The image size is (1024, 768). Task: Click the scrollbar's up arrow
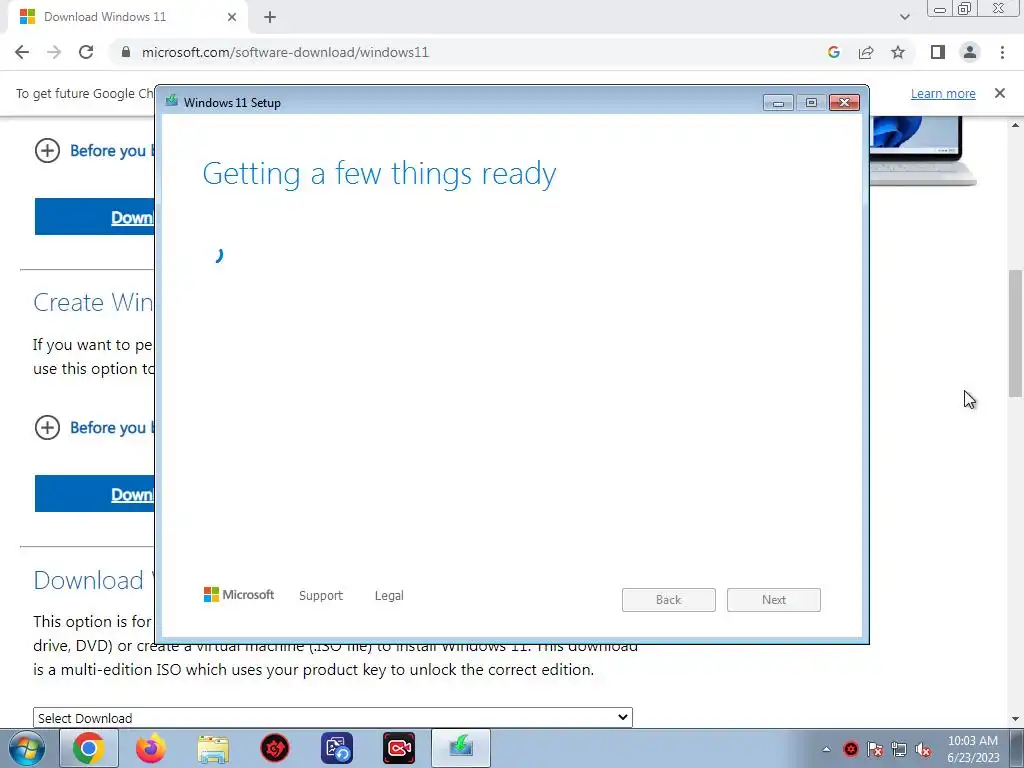[1016, 124]
